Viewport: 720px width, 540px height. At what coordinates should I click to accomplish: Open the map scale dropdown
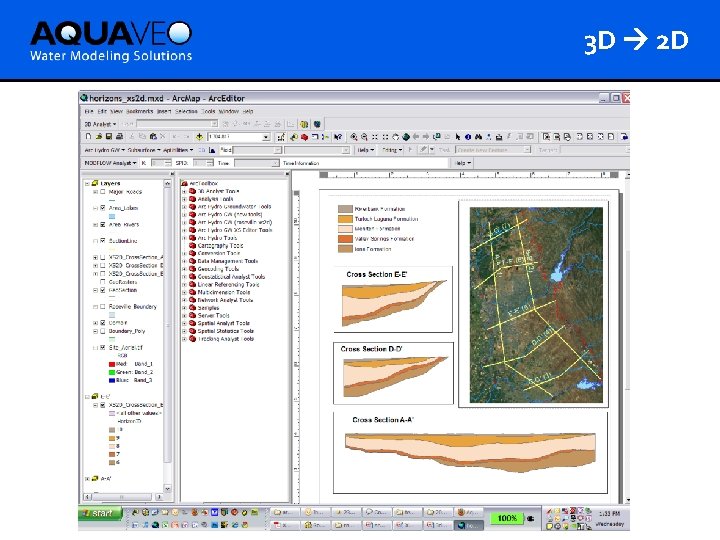[x=266, y=137]
